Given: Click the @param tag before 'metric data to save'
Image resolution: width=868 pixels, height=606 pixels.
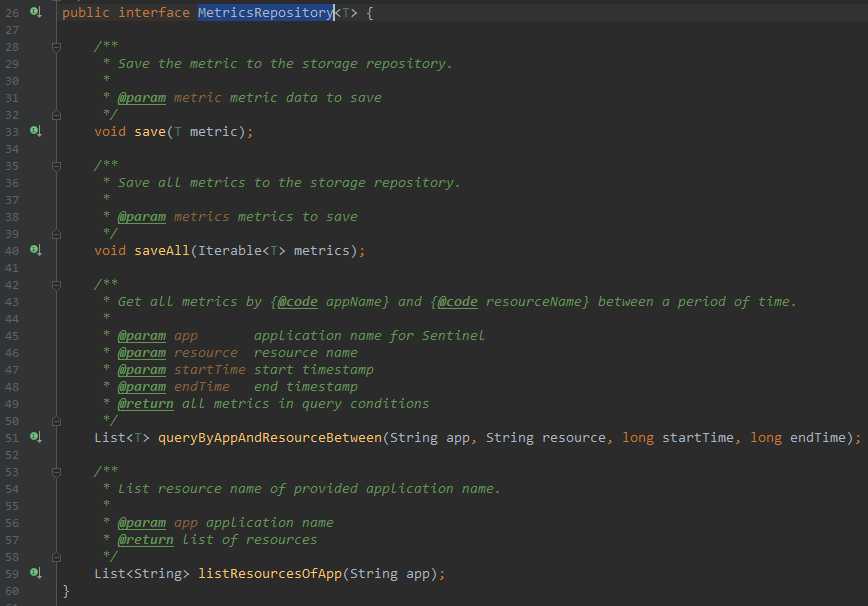Looking at the screenshot, I should tap(142, 98).
